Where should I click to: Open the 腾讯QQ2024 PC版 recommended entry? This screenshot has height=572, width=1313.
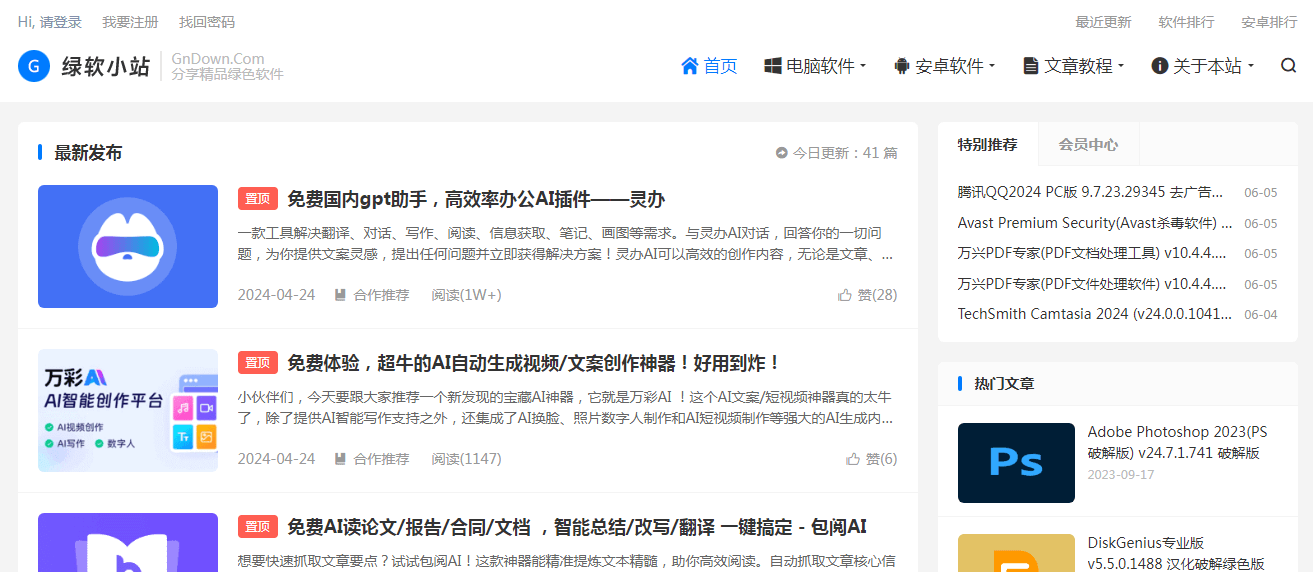pyautogui.click(x=1090, y=192)
